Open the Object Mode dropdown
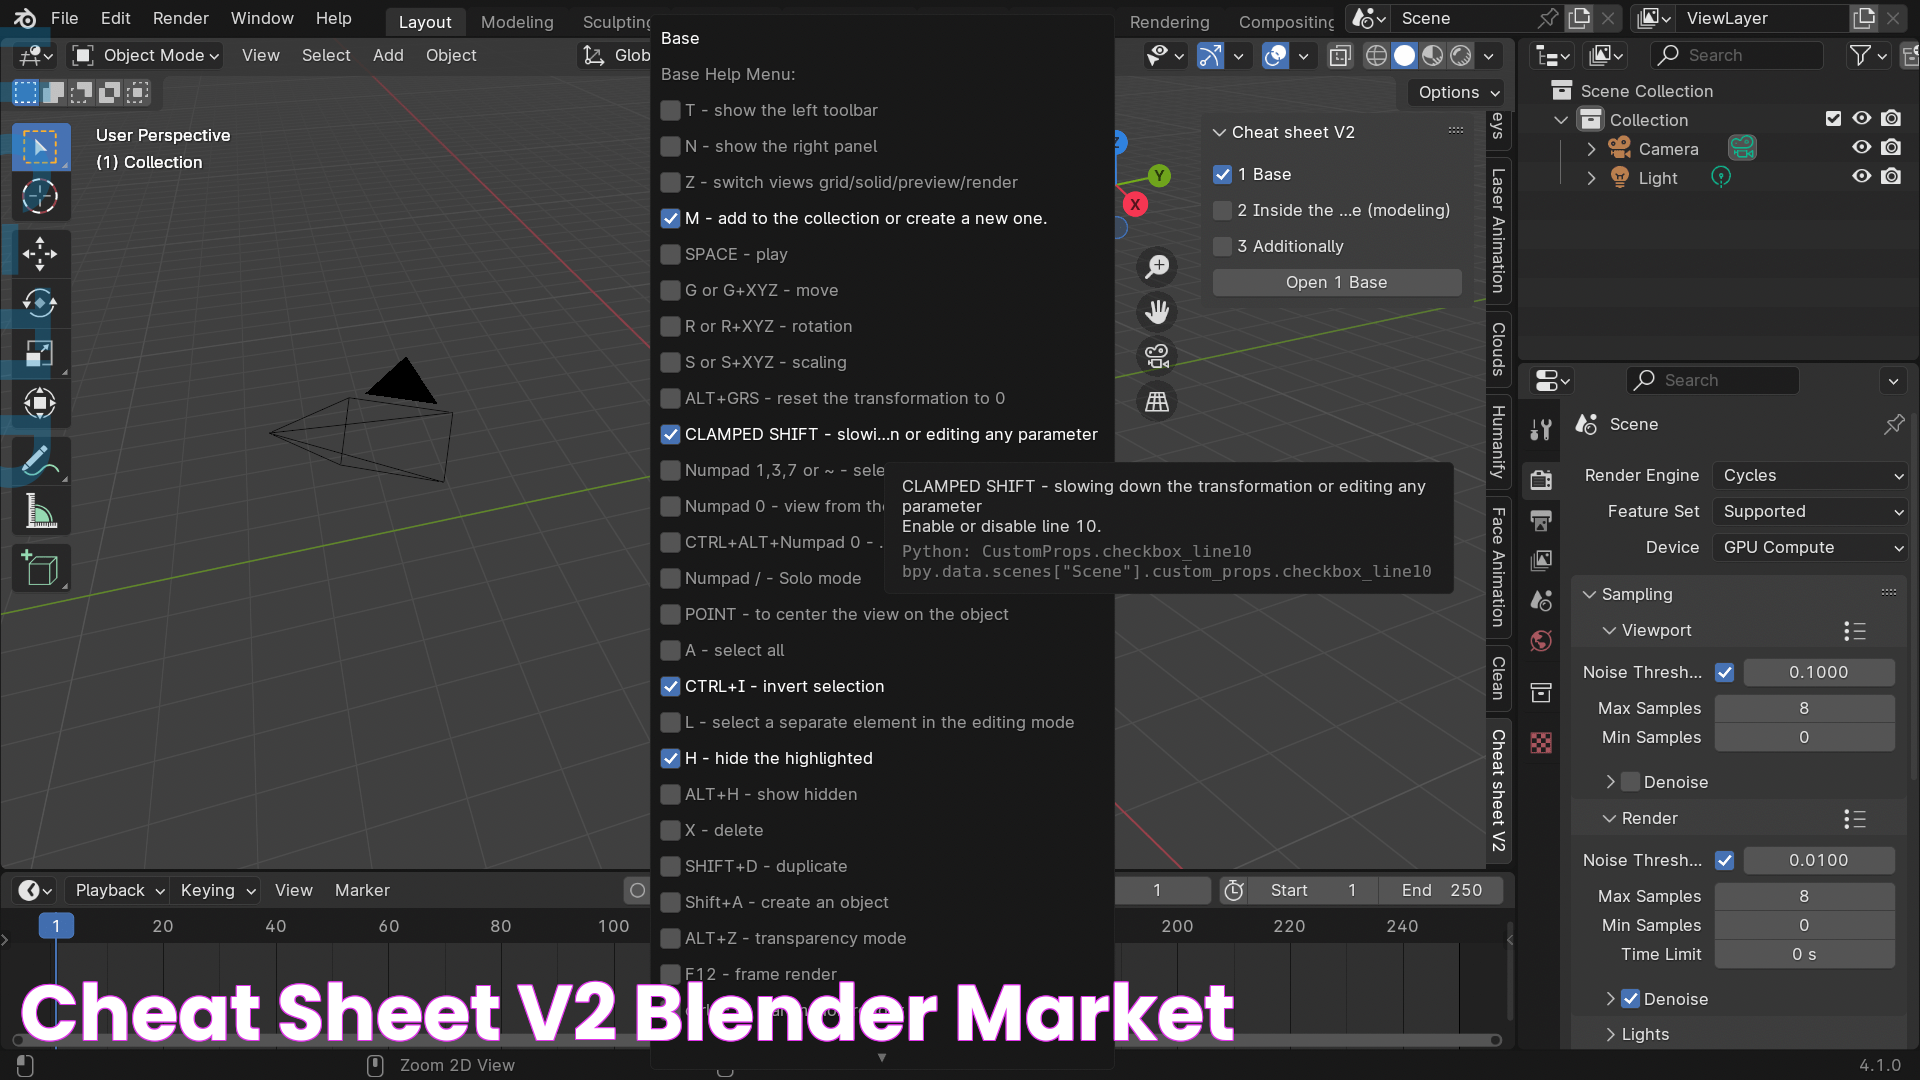1920x1080 pixels. [146, 56]
